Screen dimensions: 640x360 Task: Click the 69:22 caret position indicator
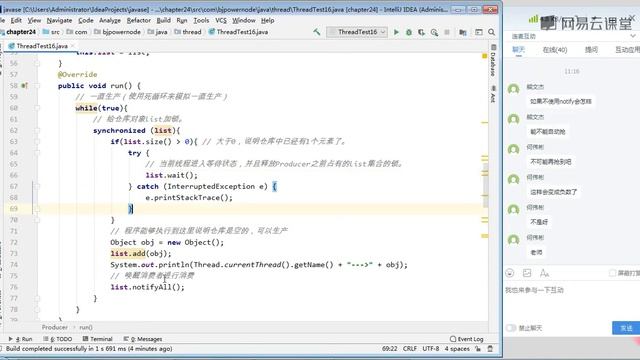click(x=389, y=349)
